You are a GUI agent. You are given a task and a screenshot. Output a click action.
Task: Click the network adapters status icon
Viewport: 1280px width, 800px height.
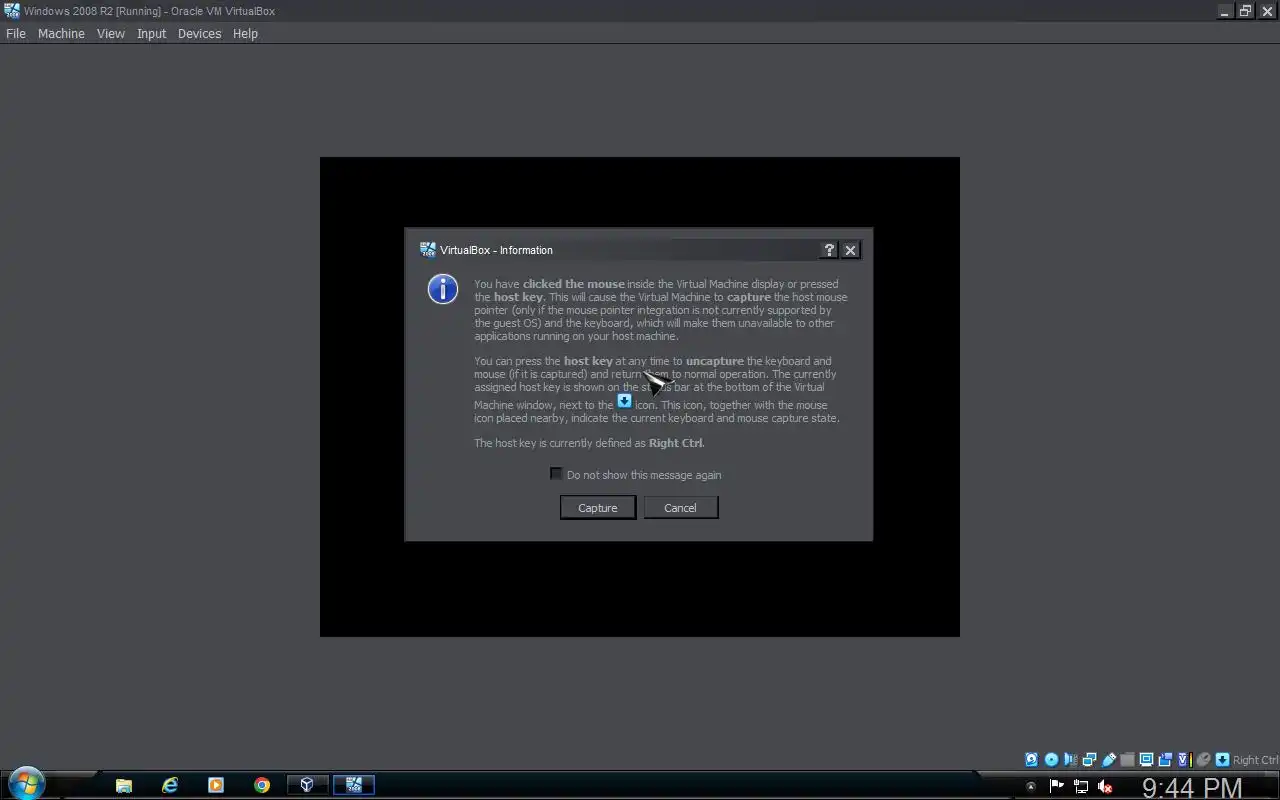(x=1090, y=759)
